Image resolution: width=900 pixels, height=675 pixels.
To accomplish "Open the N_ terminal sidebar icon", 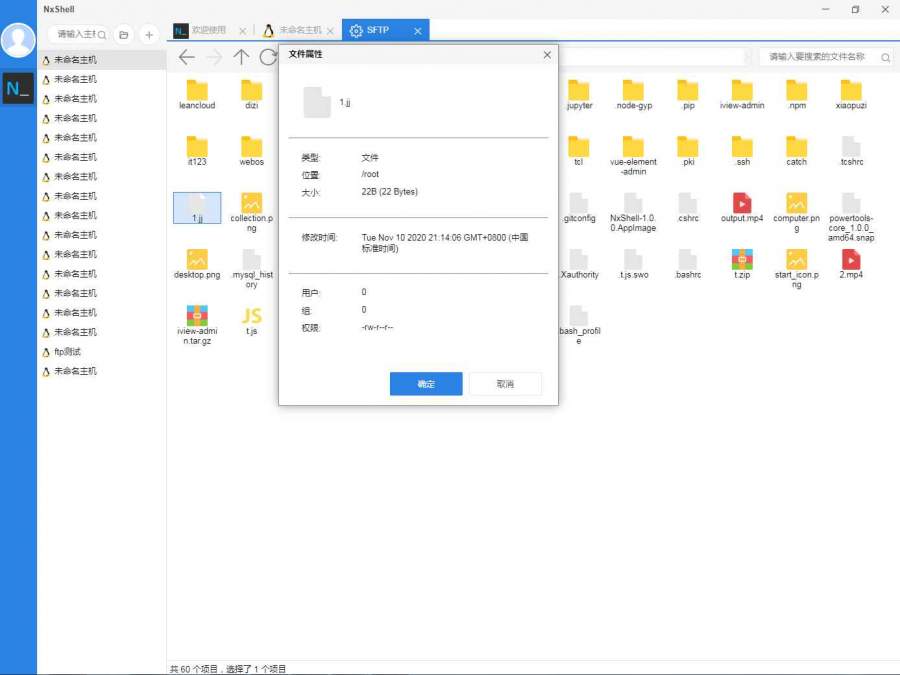I will click(18, 89).
